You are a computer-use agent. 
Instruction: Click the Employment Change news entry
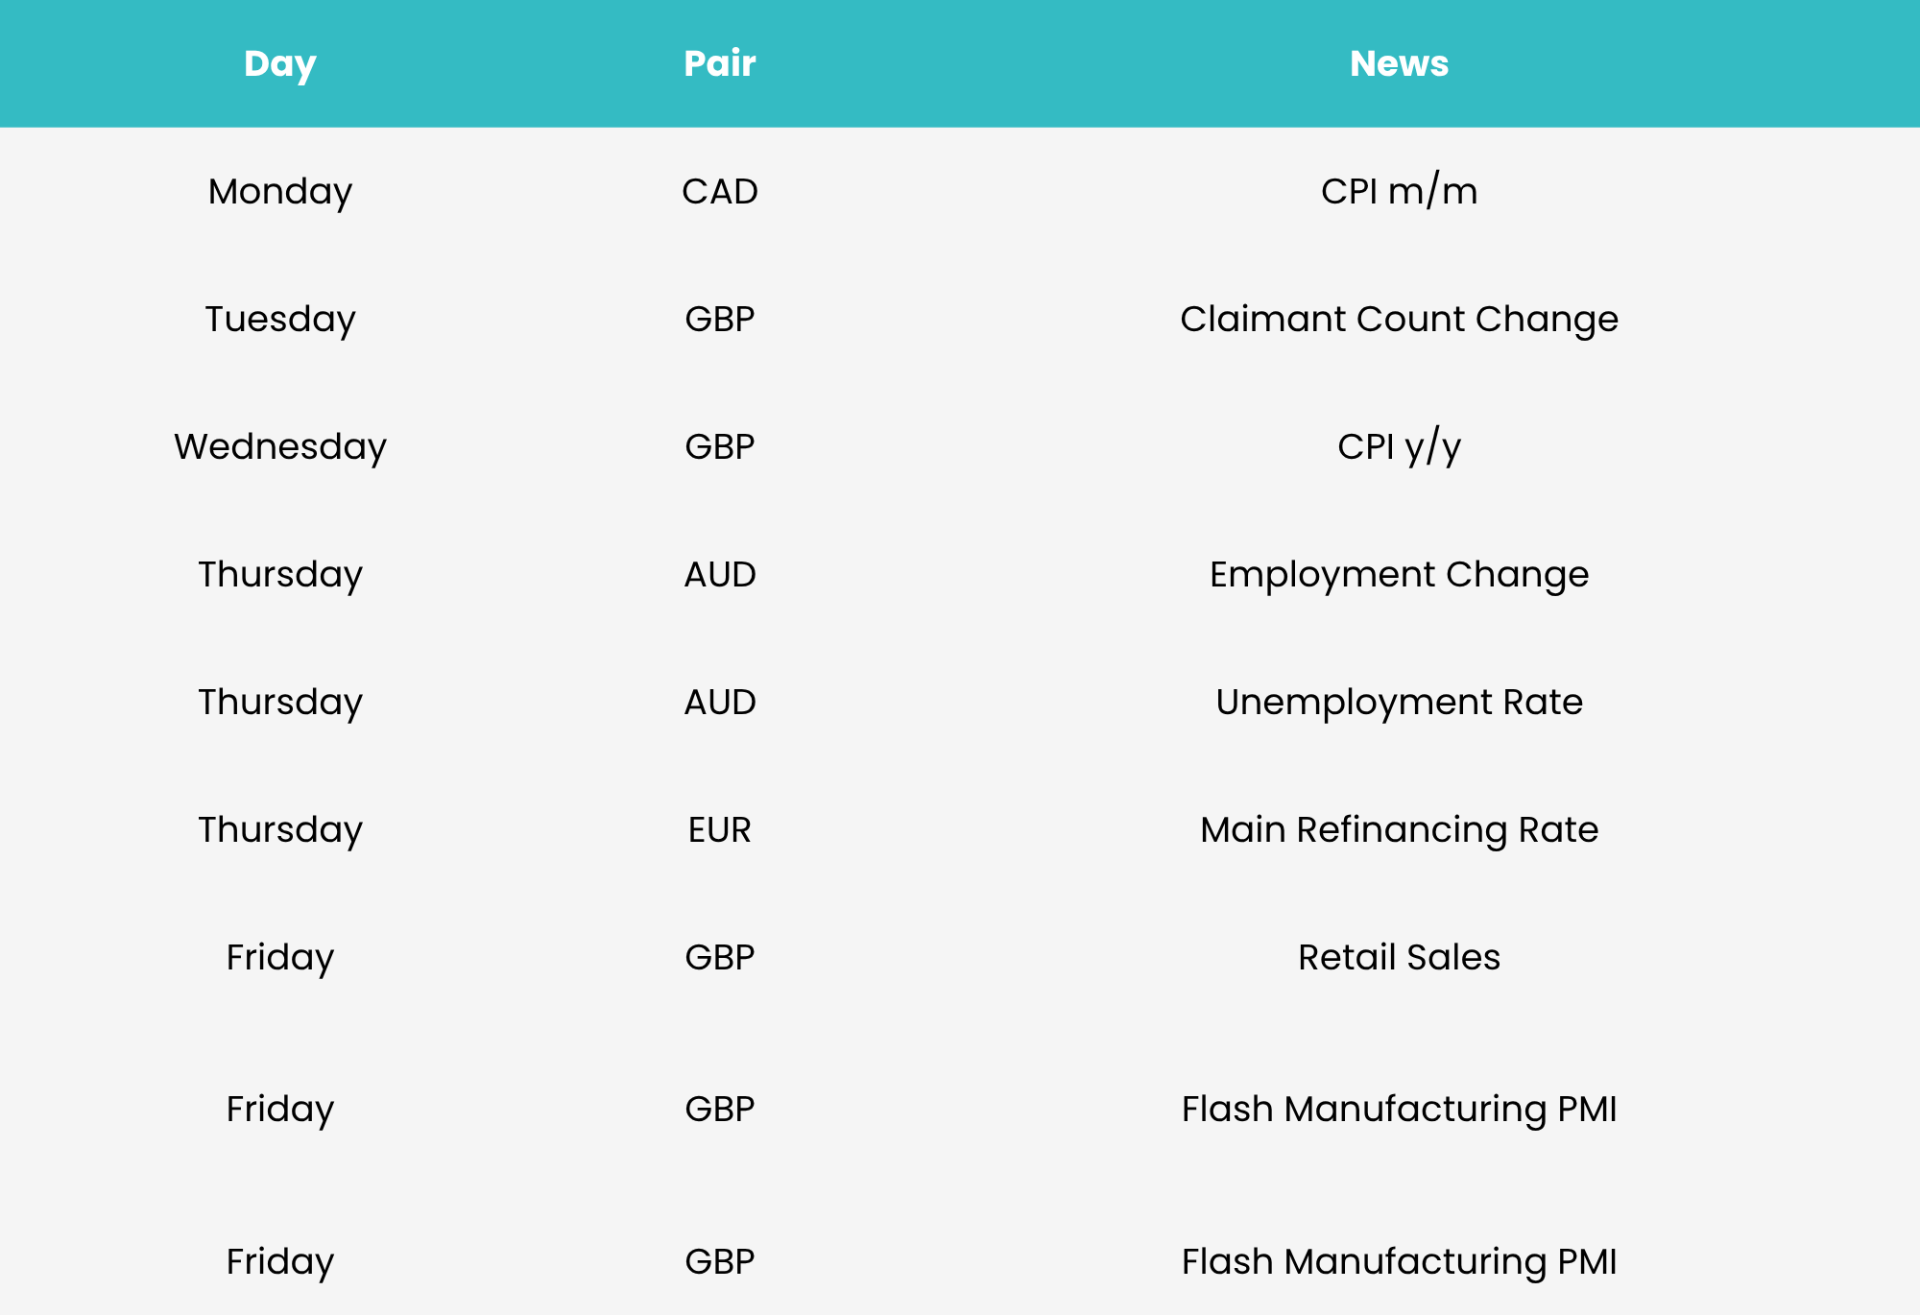click(1398, 574)
